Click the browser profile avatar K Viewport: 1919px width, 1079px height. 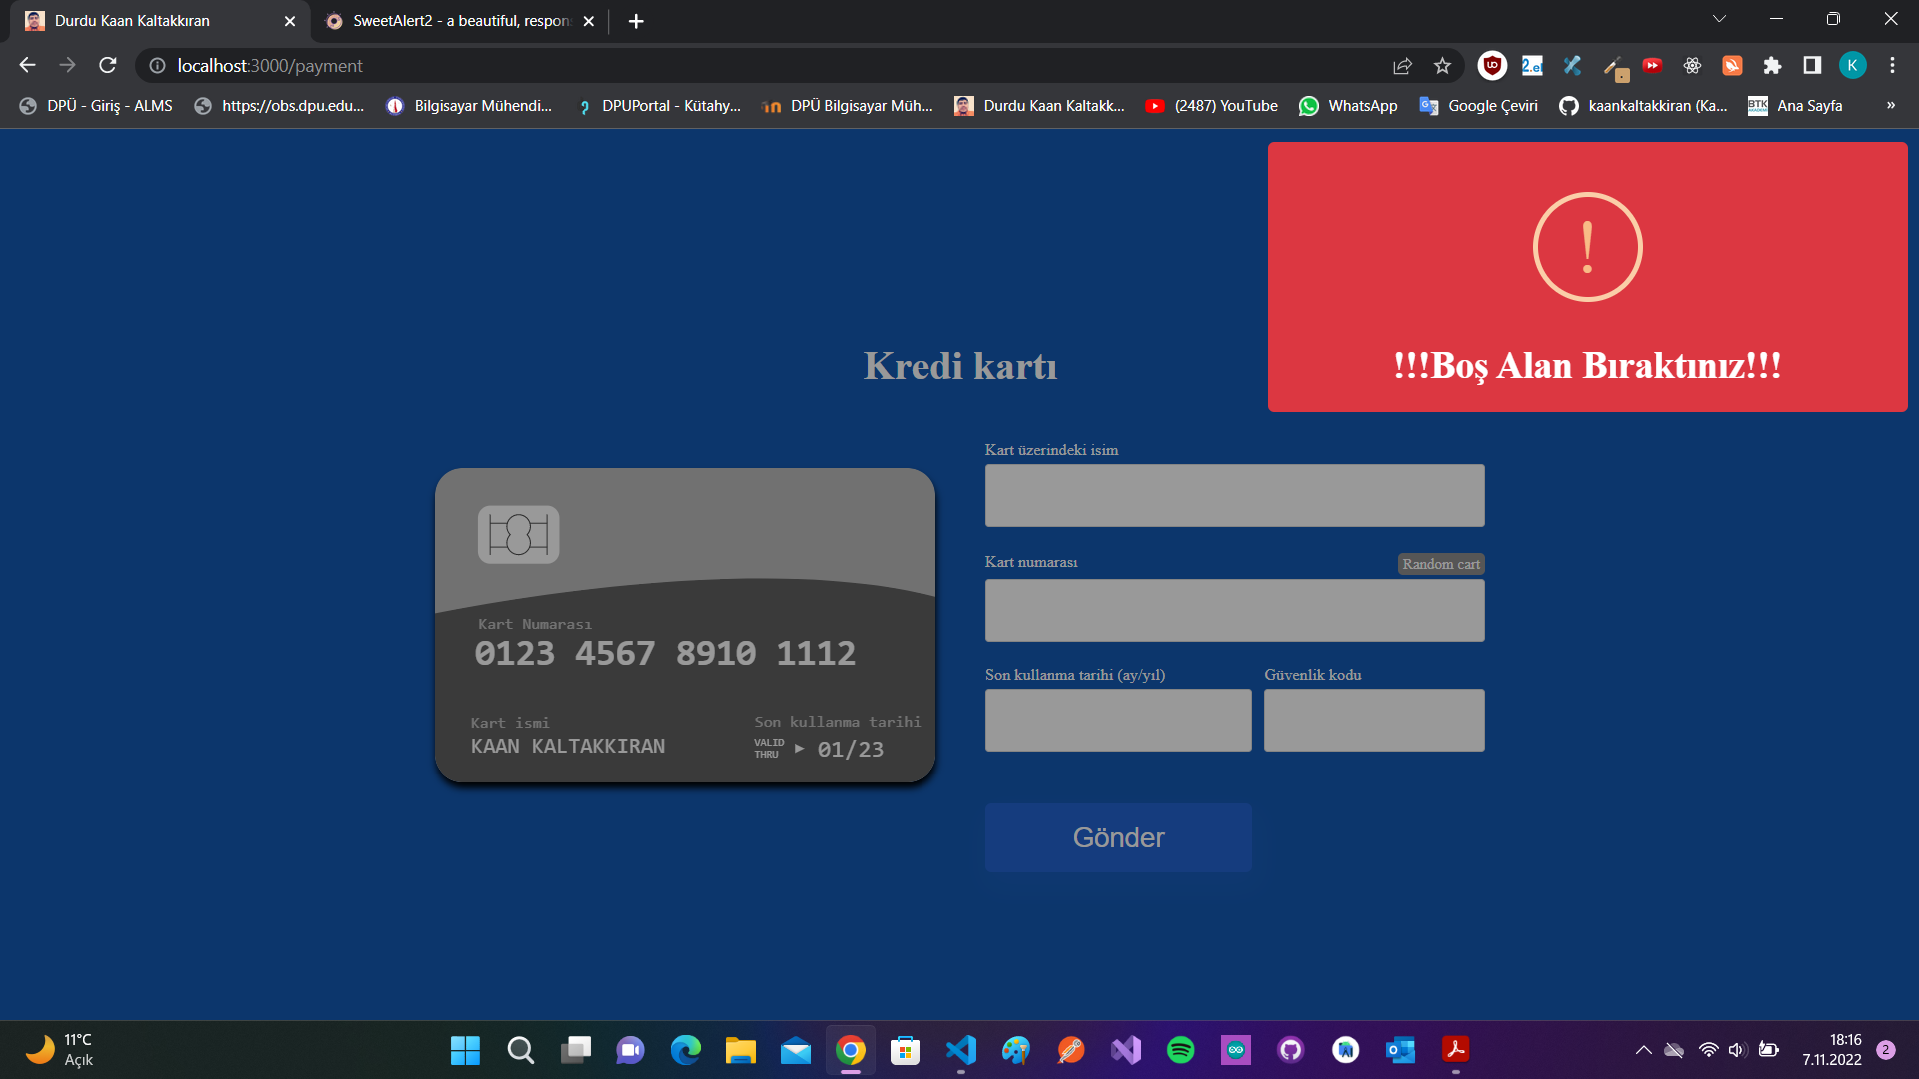pos(1852,65)
